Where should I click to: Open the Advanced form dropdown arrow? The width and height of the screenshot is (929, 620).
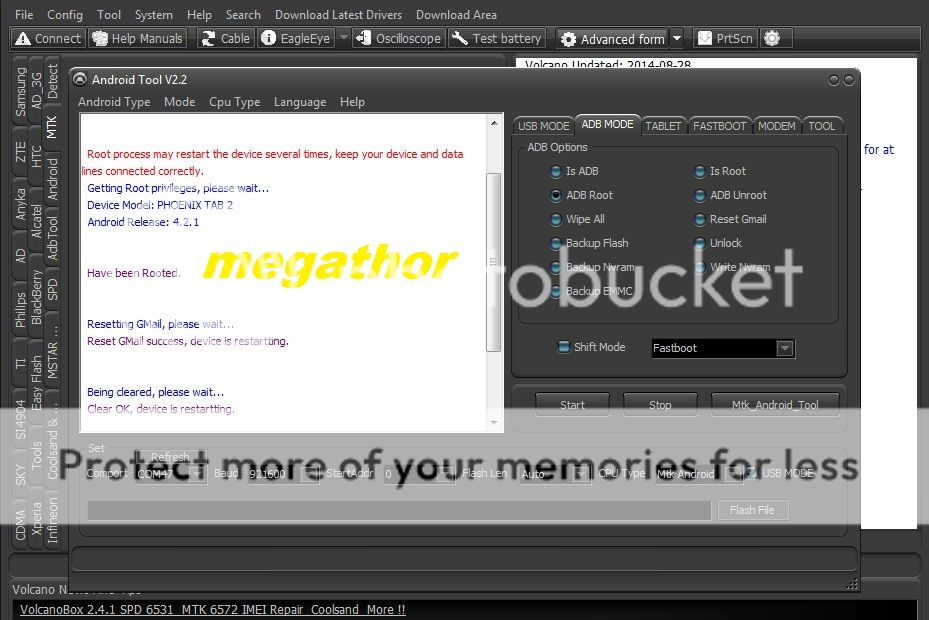point(677,39)
